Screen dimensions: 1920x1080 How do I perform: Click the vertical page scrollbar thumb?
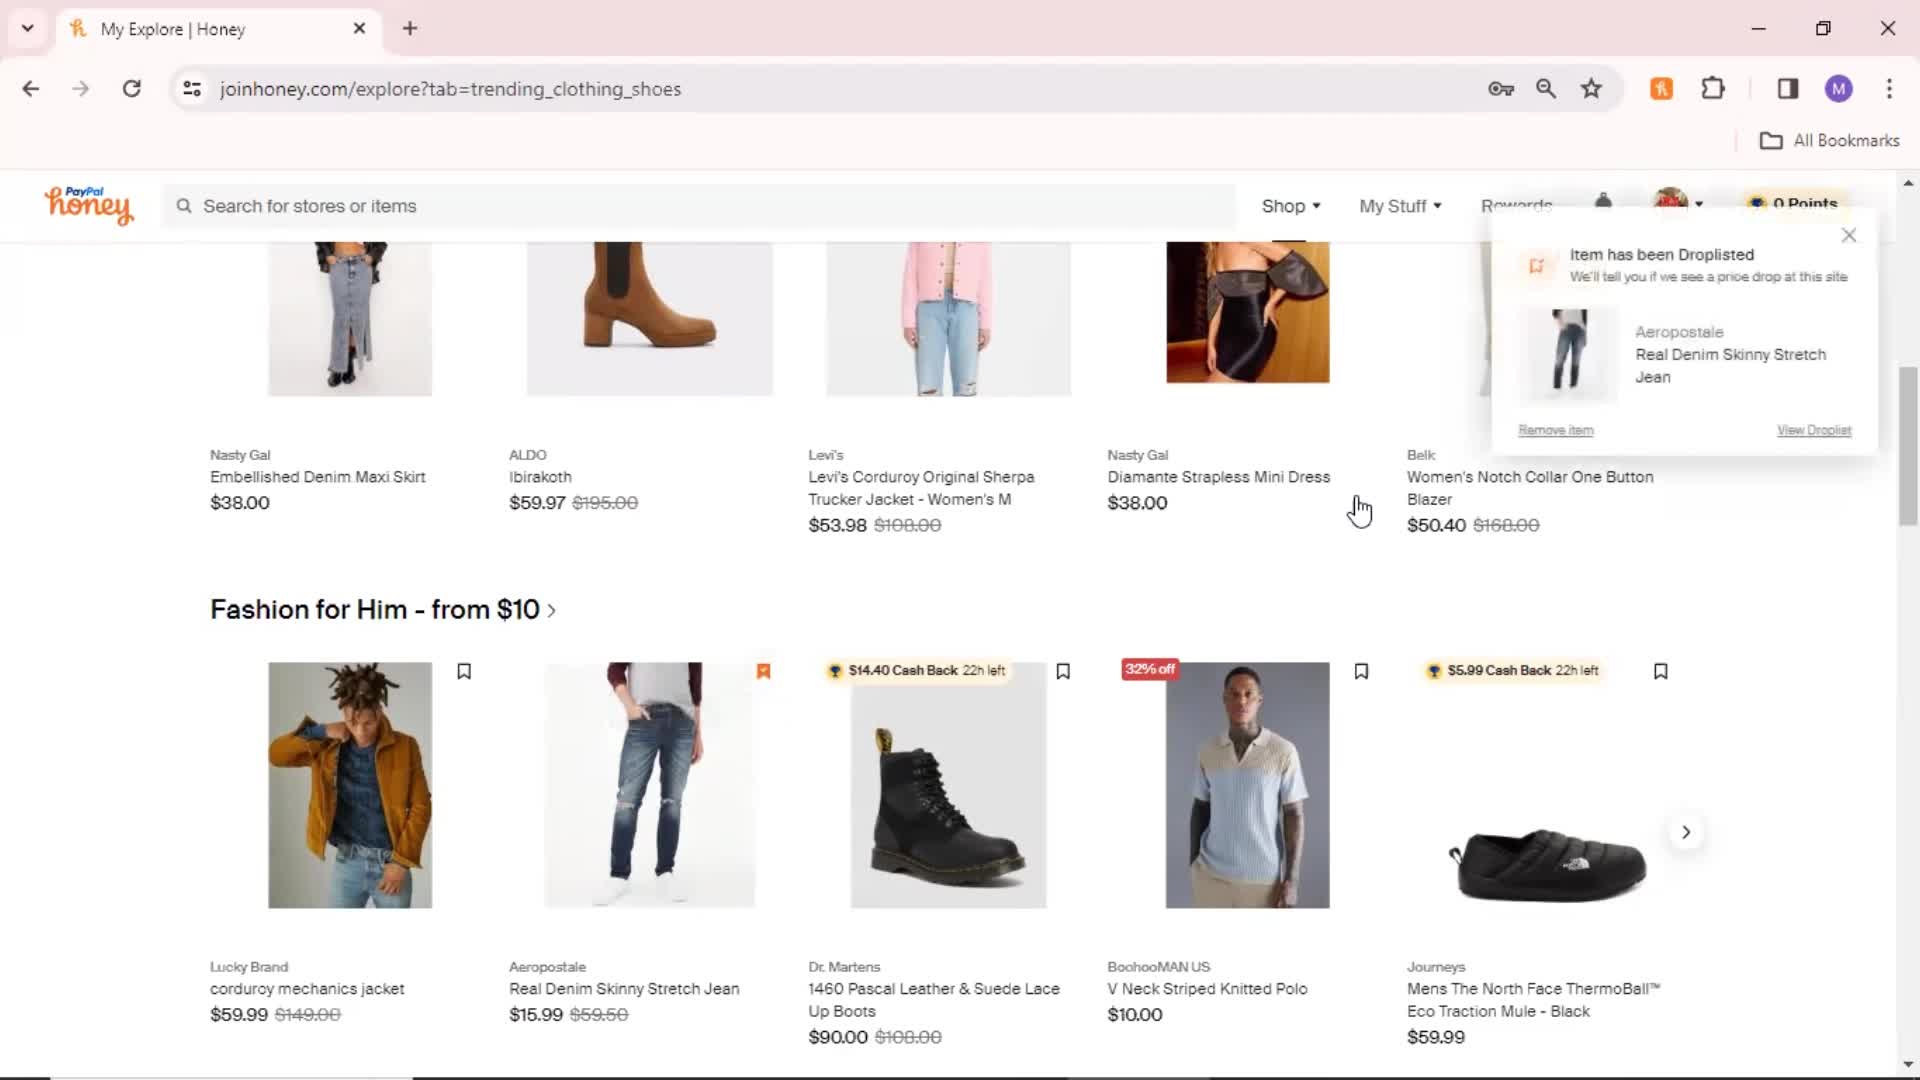coord(1908,446)
